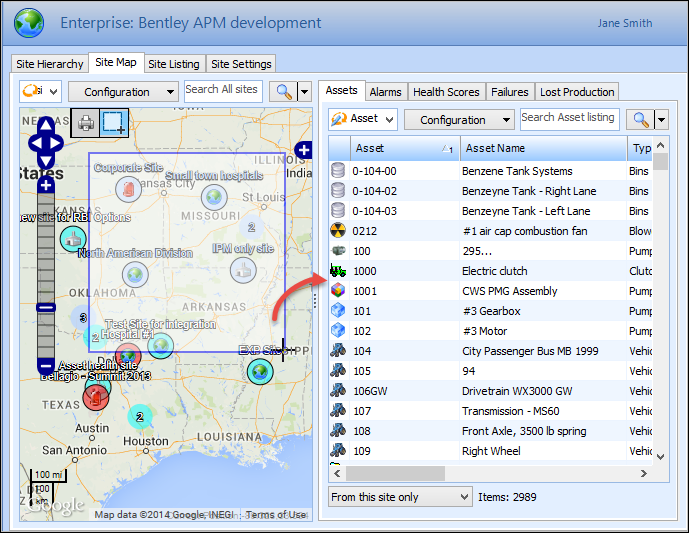Click the zoom in plus on map slider
Viewport: 689px width, 533px height.
45,185
